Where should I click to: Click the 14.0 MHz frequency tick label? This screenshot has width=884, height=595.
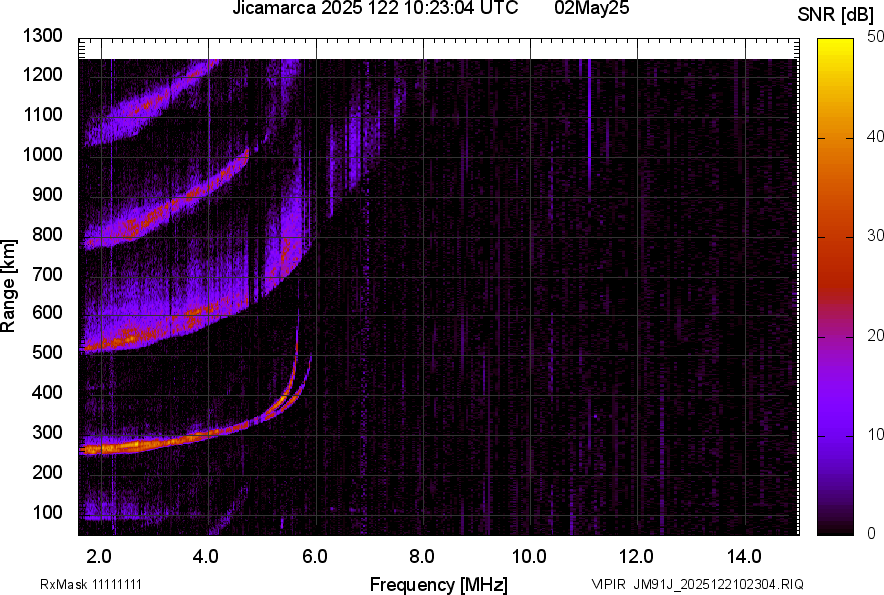tap(744, 556)
